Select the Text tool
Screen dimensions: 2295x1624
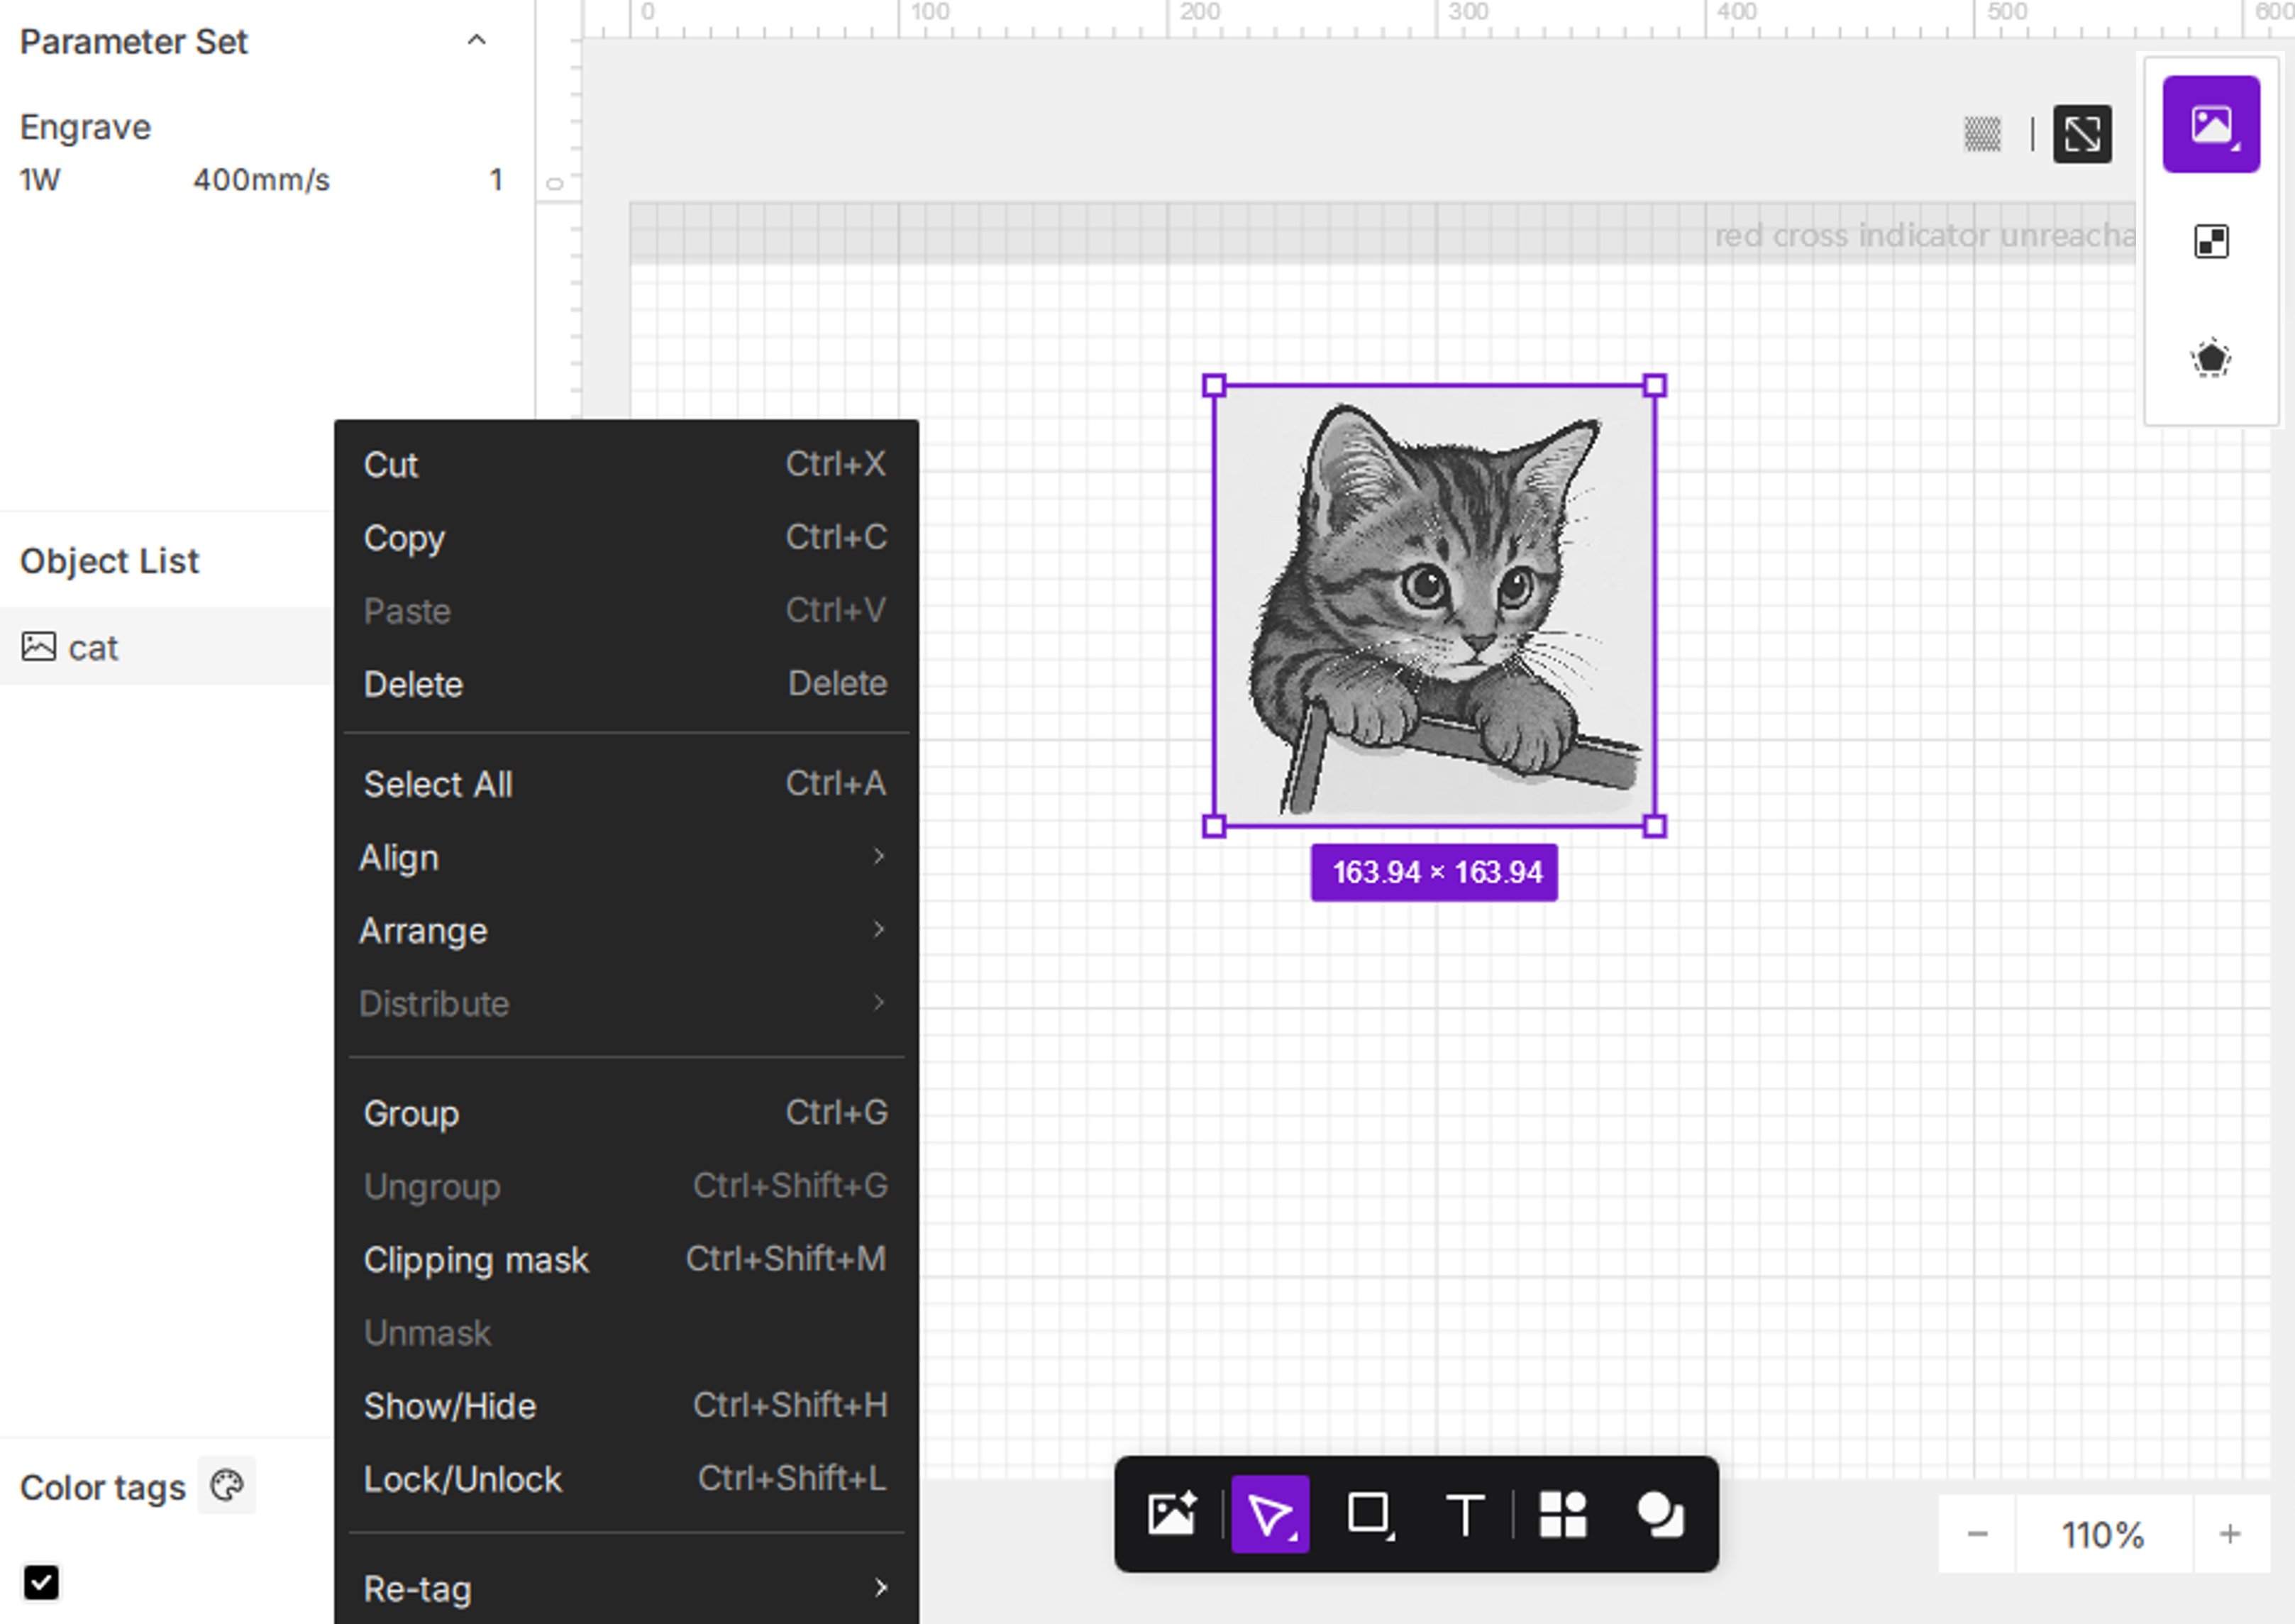click(1465, 1514)
